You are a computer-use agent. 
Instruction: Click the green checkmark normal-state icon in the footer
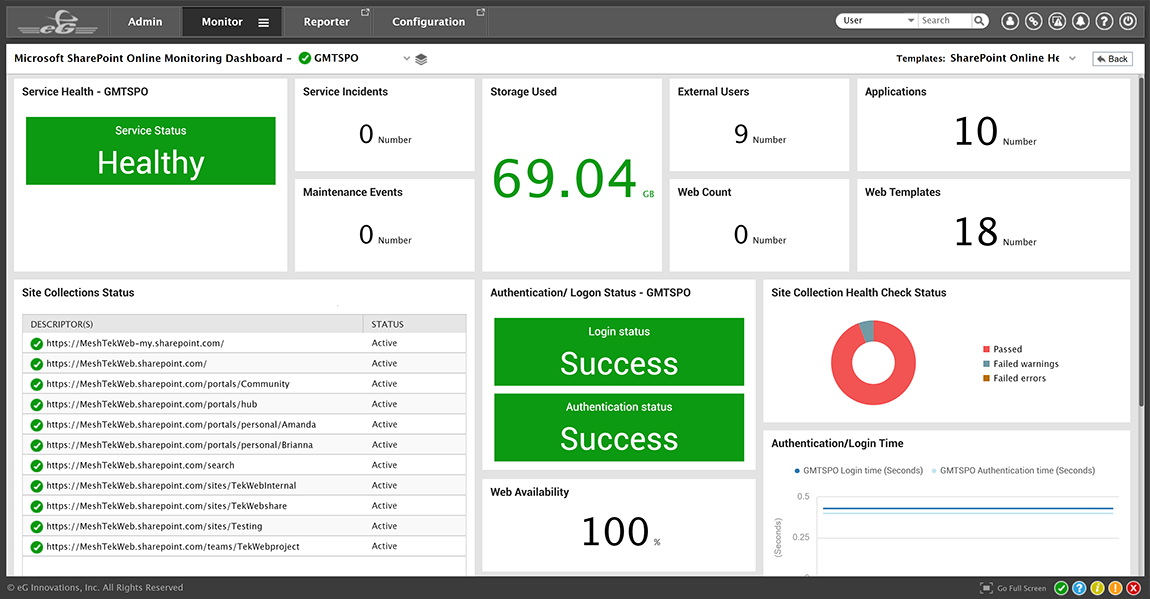point(1061,588)
